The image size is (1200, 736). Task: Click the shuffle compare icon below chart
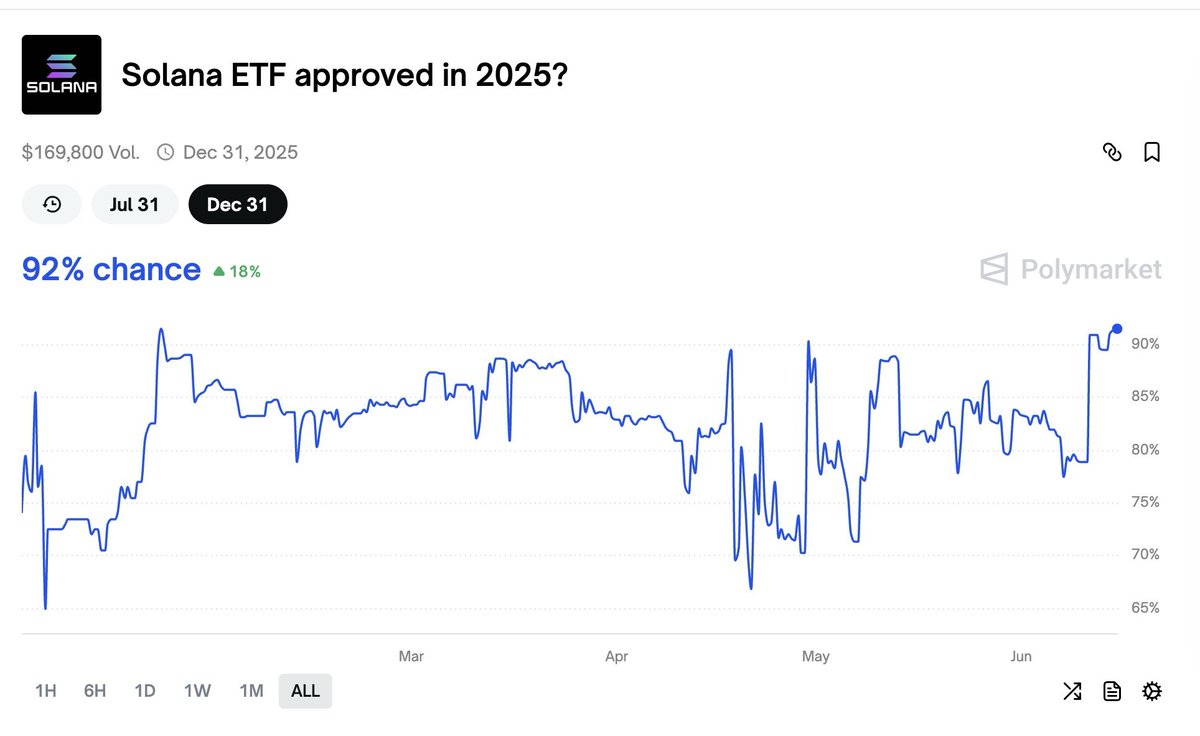1072,691
